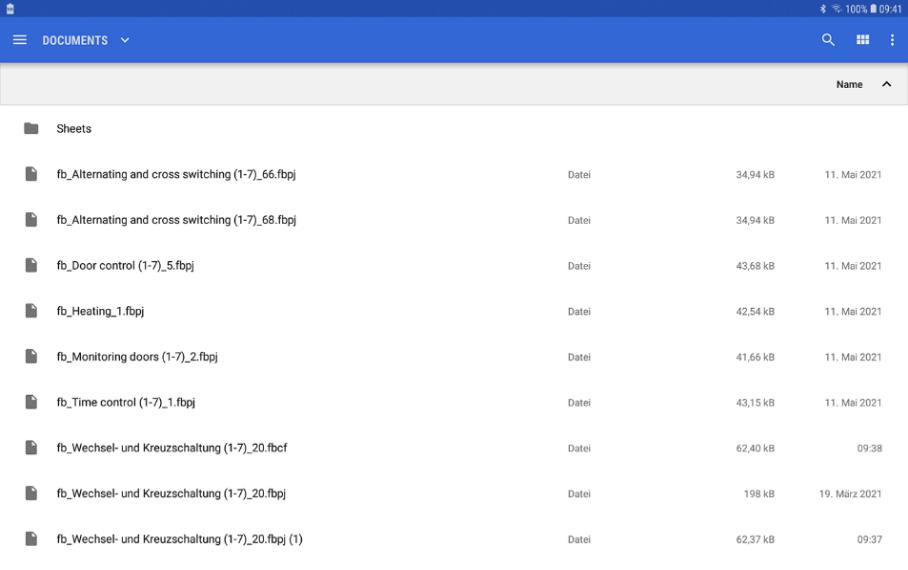Select file icon of fb_Door control

pyautogui.click(x=31, y=265)
